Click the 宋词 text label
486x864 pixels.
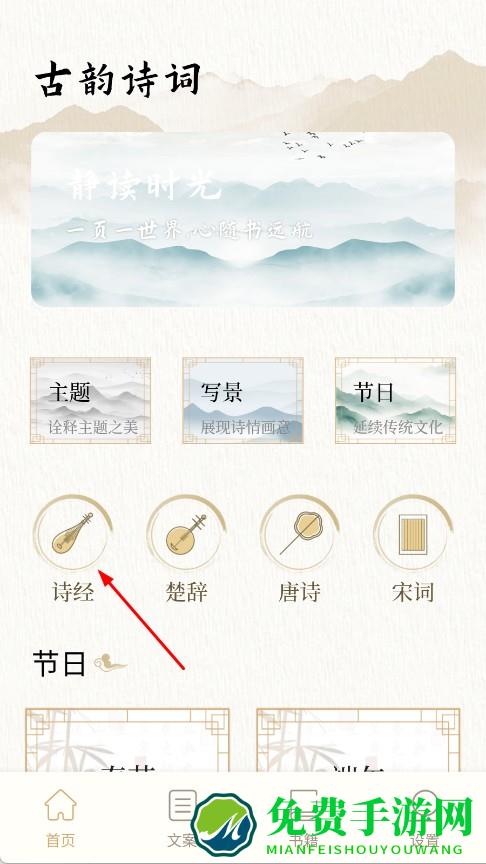click(x=413, y=592)
